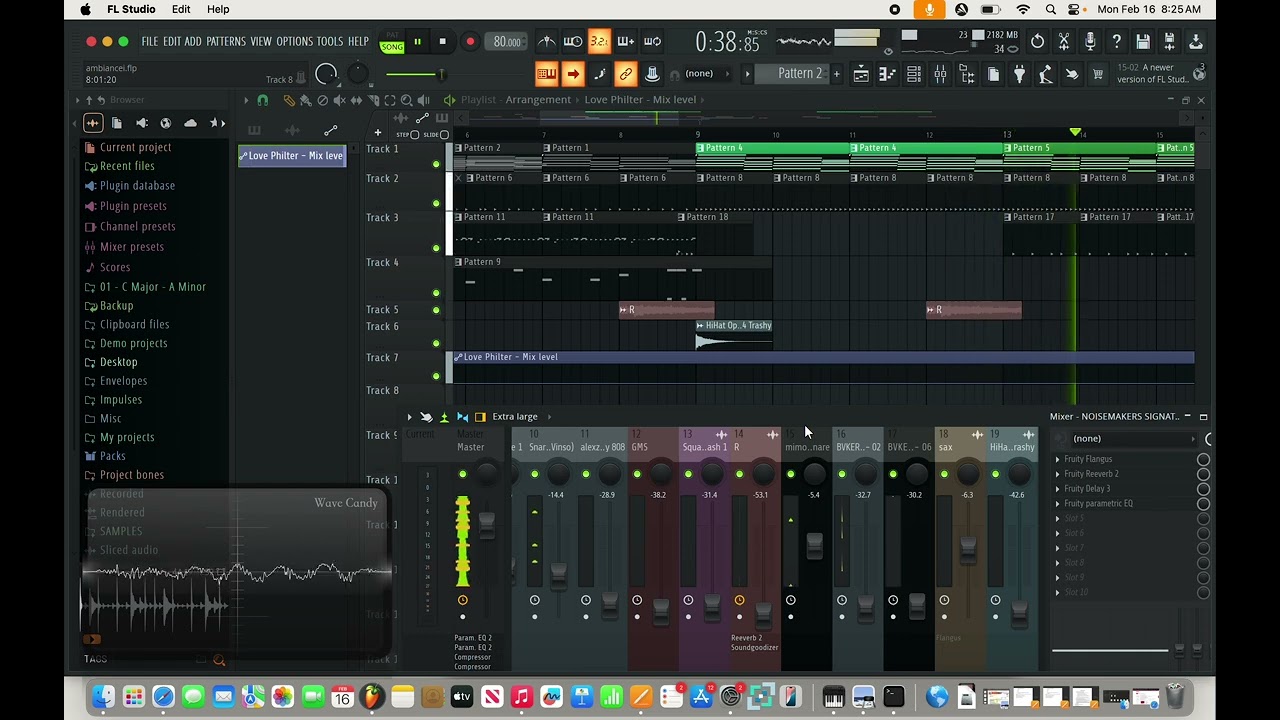Viewport: 1280px width, 720px height.
Task: Click the metronome icon in the toolbar
Action: pyautogui.click(x=547, y=42)
